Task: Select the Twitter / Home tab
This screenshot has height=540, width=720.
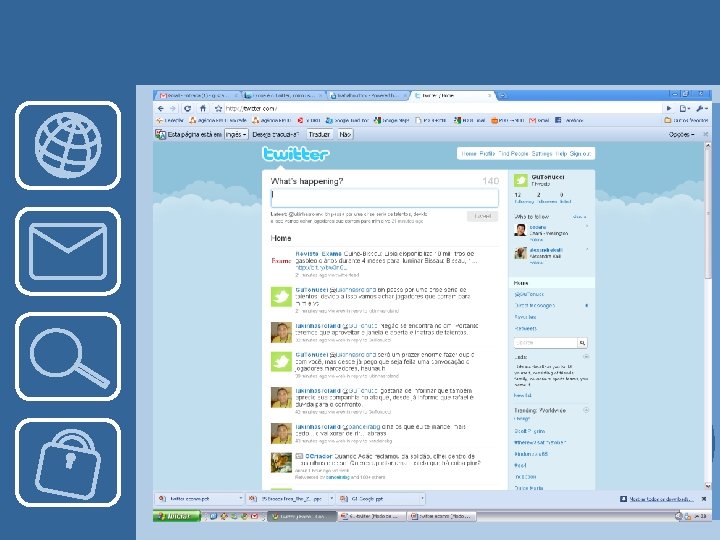Action: coord(453,96)
